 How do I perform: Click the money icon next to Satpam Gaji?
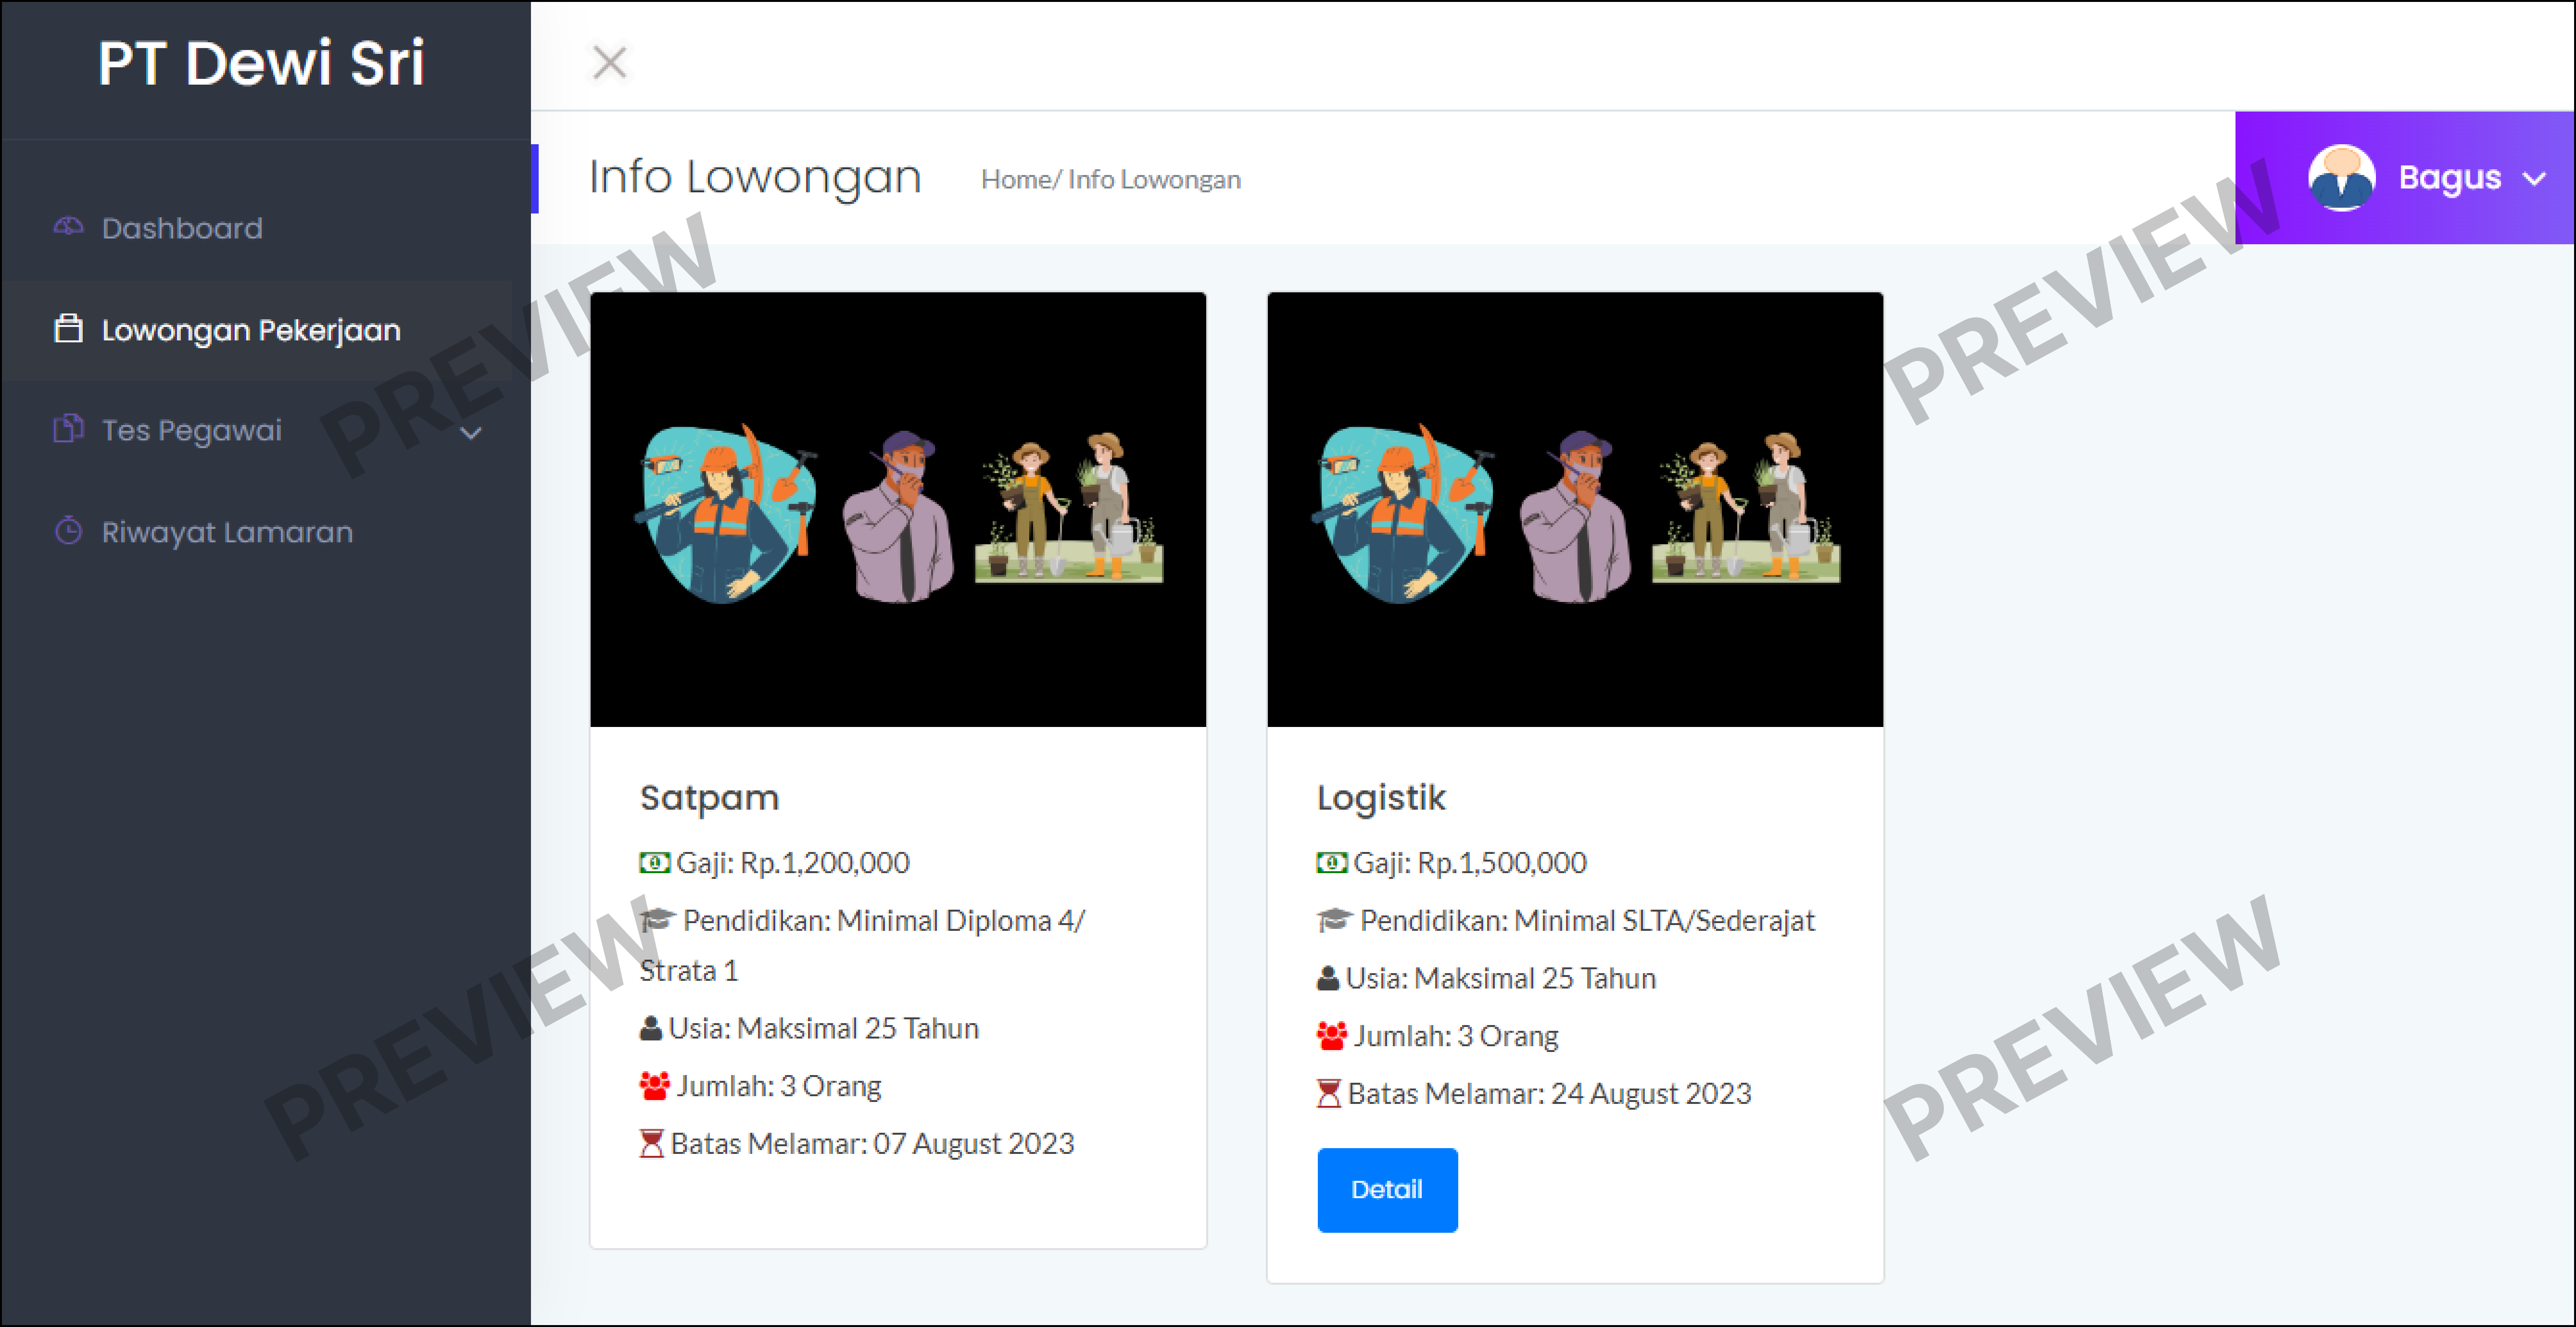point(654,862)
